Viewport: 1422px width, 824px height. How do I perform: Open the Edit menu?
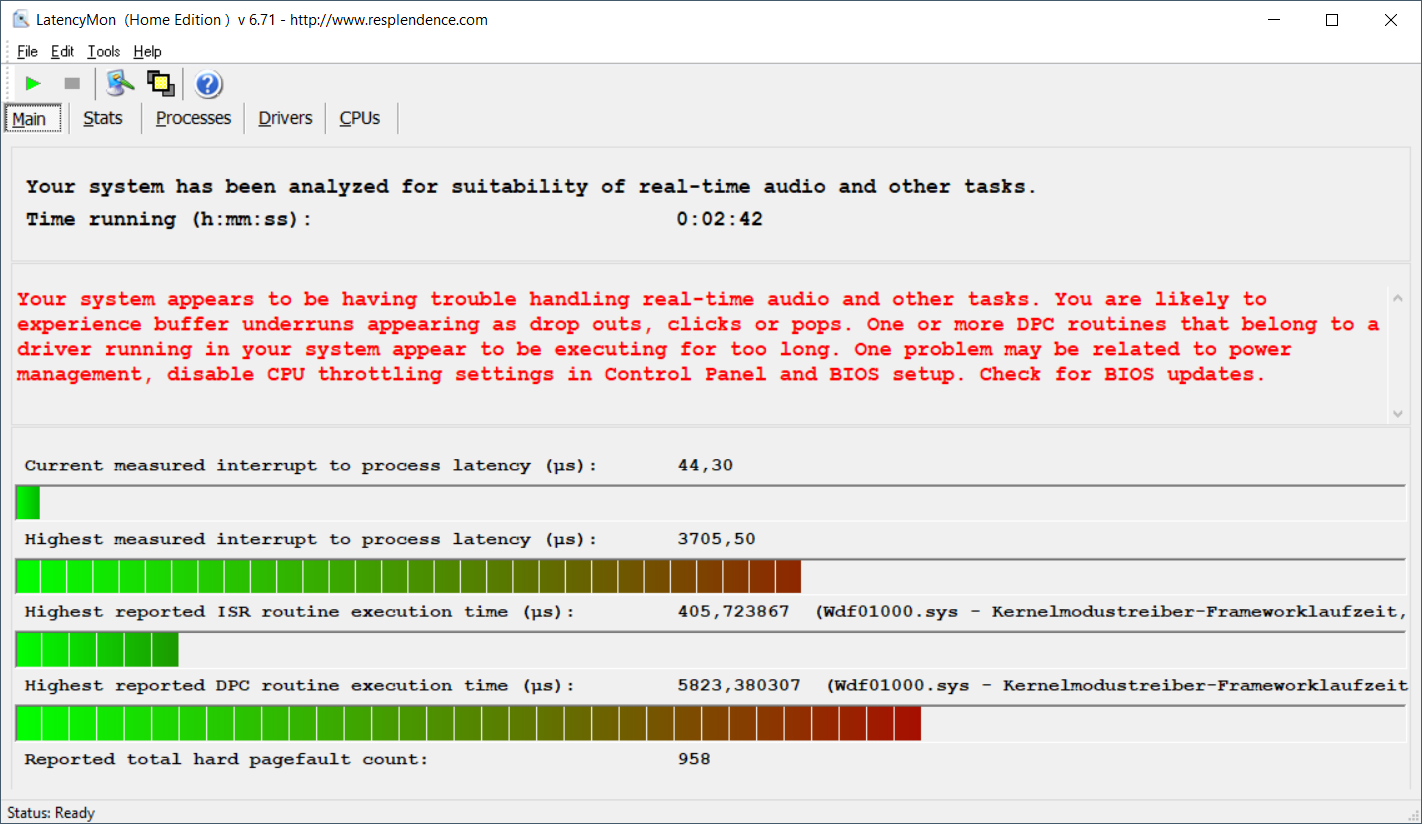click(63, 51)
